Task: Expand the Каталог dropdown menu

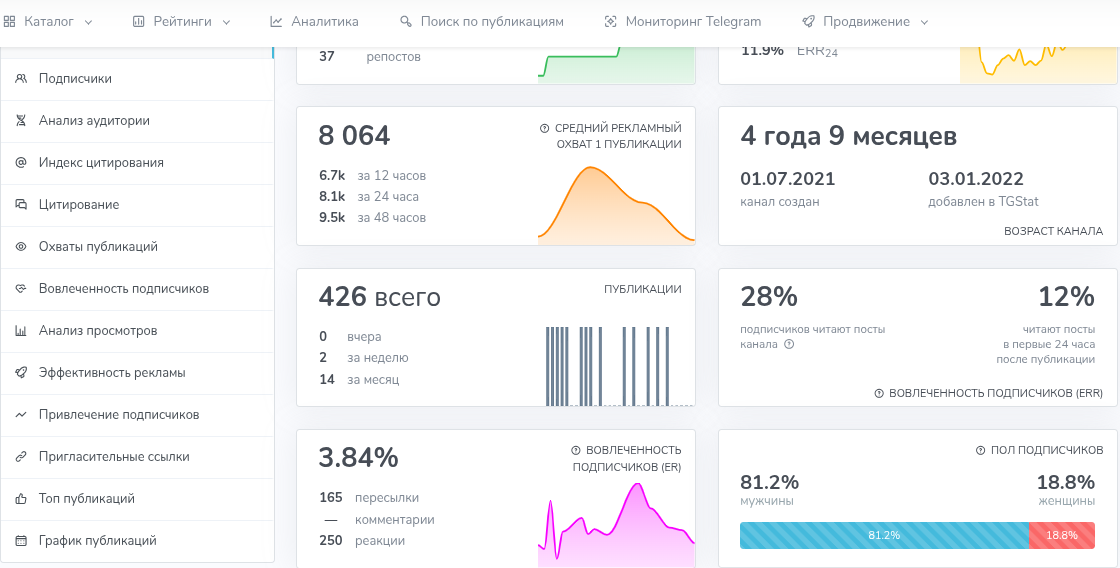Action: 49,21
